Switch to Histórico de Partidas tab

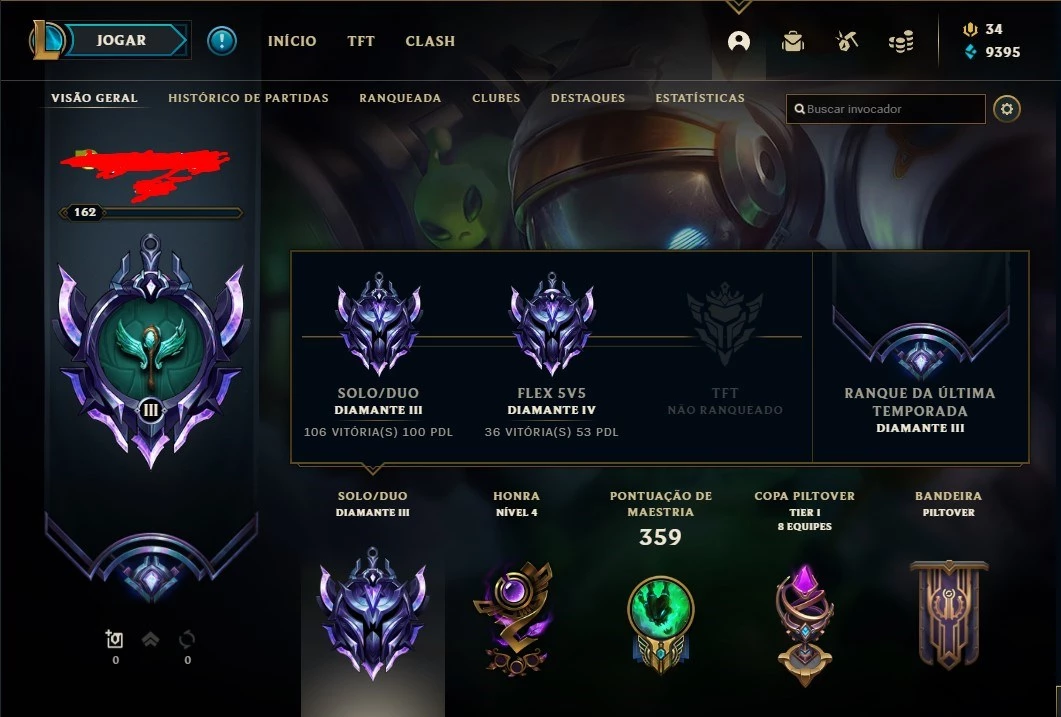pos(248,98)
